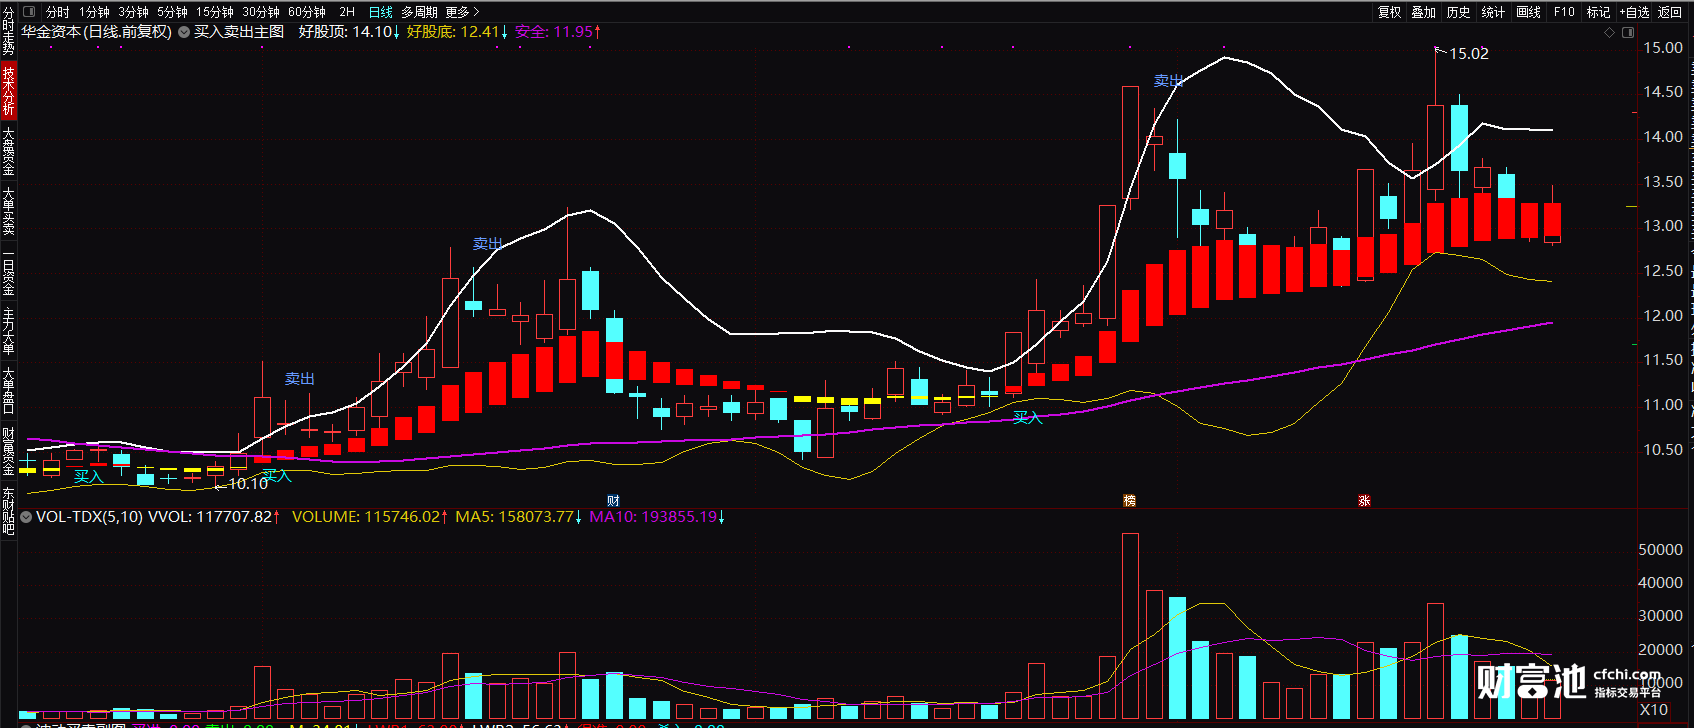Open 财富资金 sidebar tab
1694x728 pixels.
tap(8, 451)
